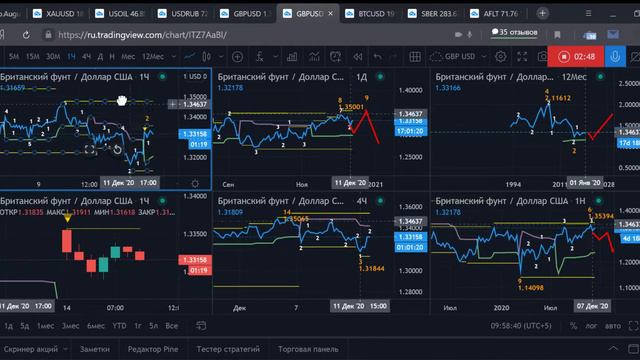Image resolution: width=640 pixels, height=360 pixels.
Task: Open the chart settings gear icon
Action: click(500, 56)
